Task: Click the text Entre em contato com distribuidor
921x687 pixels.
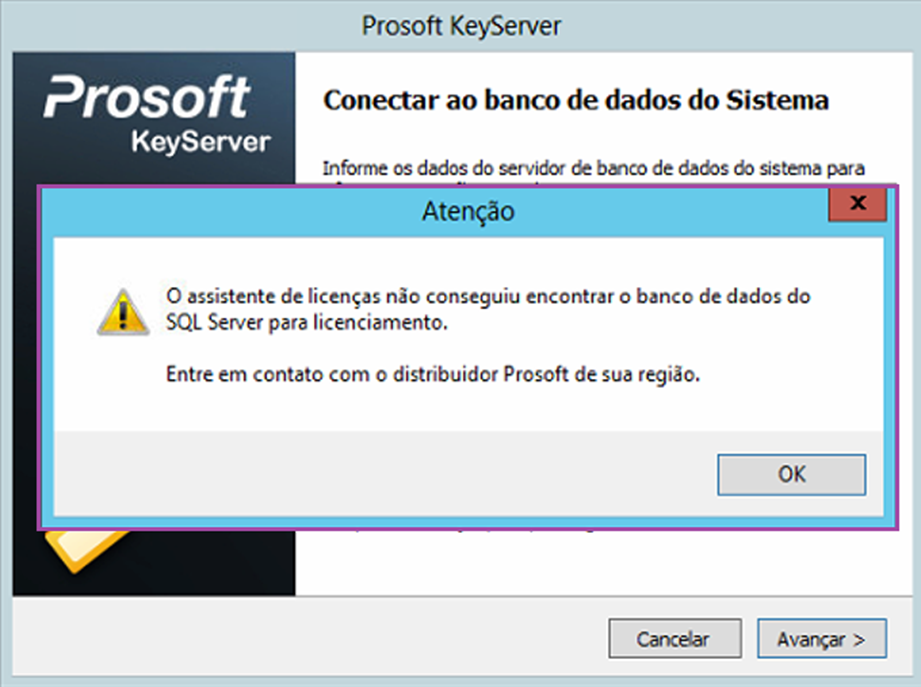Action: pos(433,374)
